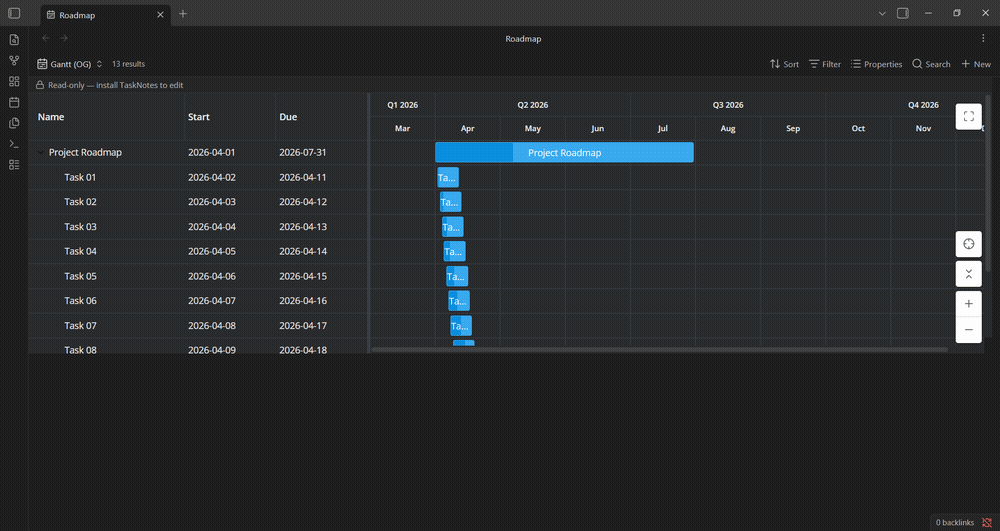Open the tab list dropdown arrow

[882, 13]
